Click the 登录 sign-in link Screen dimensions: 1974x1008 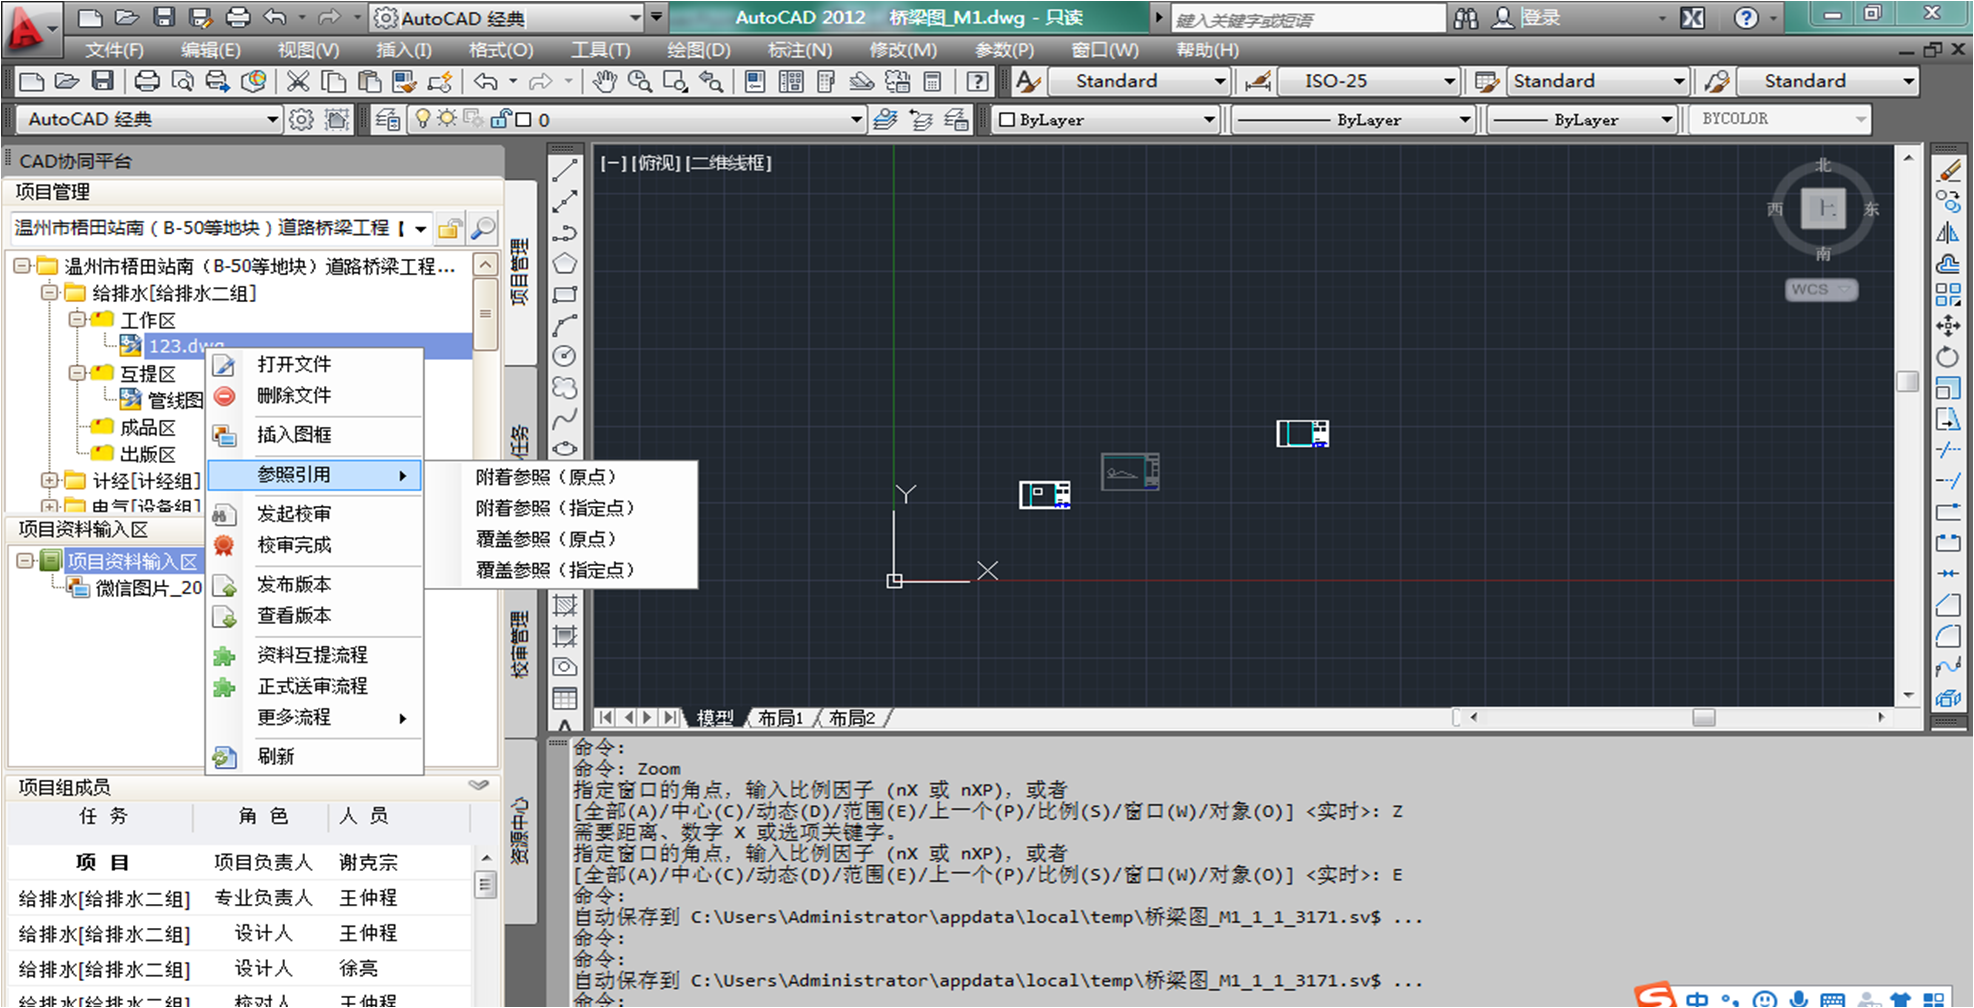coord(1541,18)
